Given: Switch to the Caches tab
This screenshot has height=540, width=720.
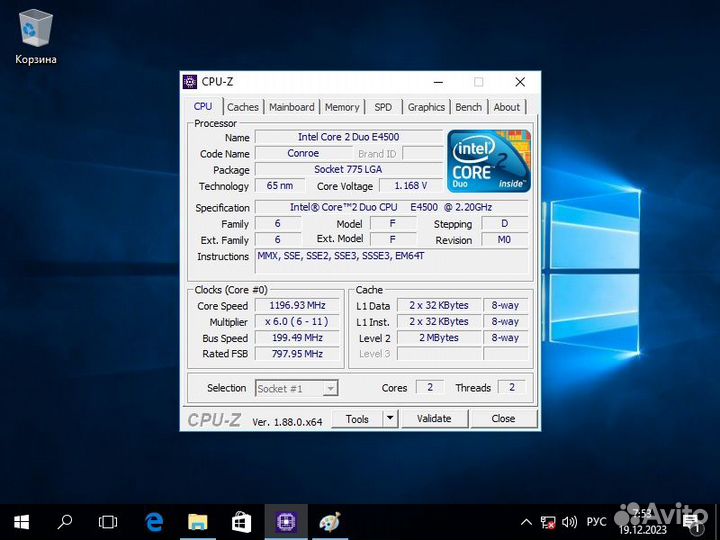Looking at the screenshot, I should tap(242, 107).
